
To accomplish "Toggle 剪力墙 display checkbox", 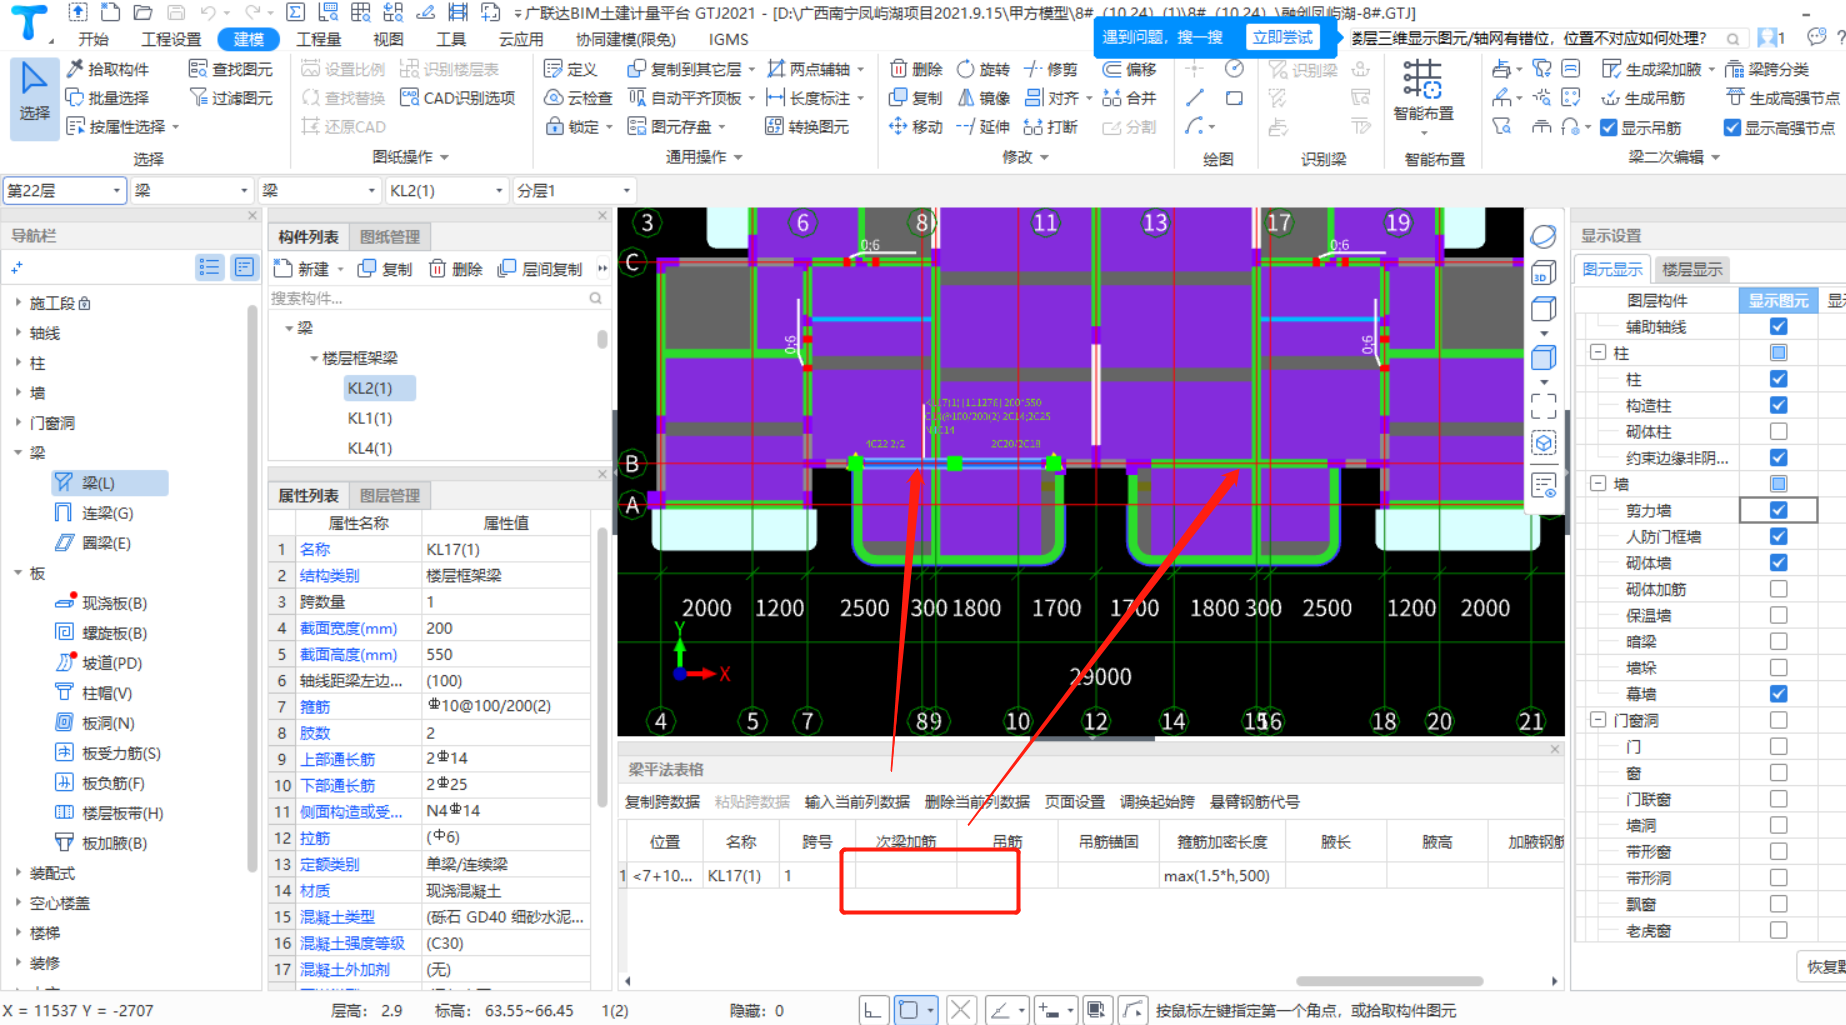I will click(1778, 510).
